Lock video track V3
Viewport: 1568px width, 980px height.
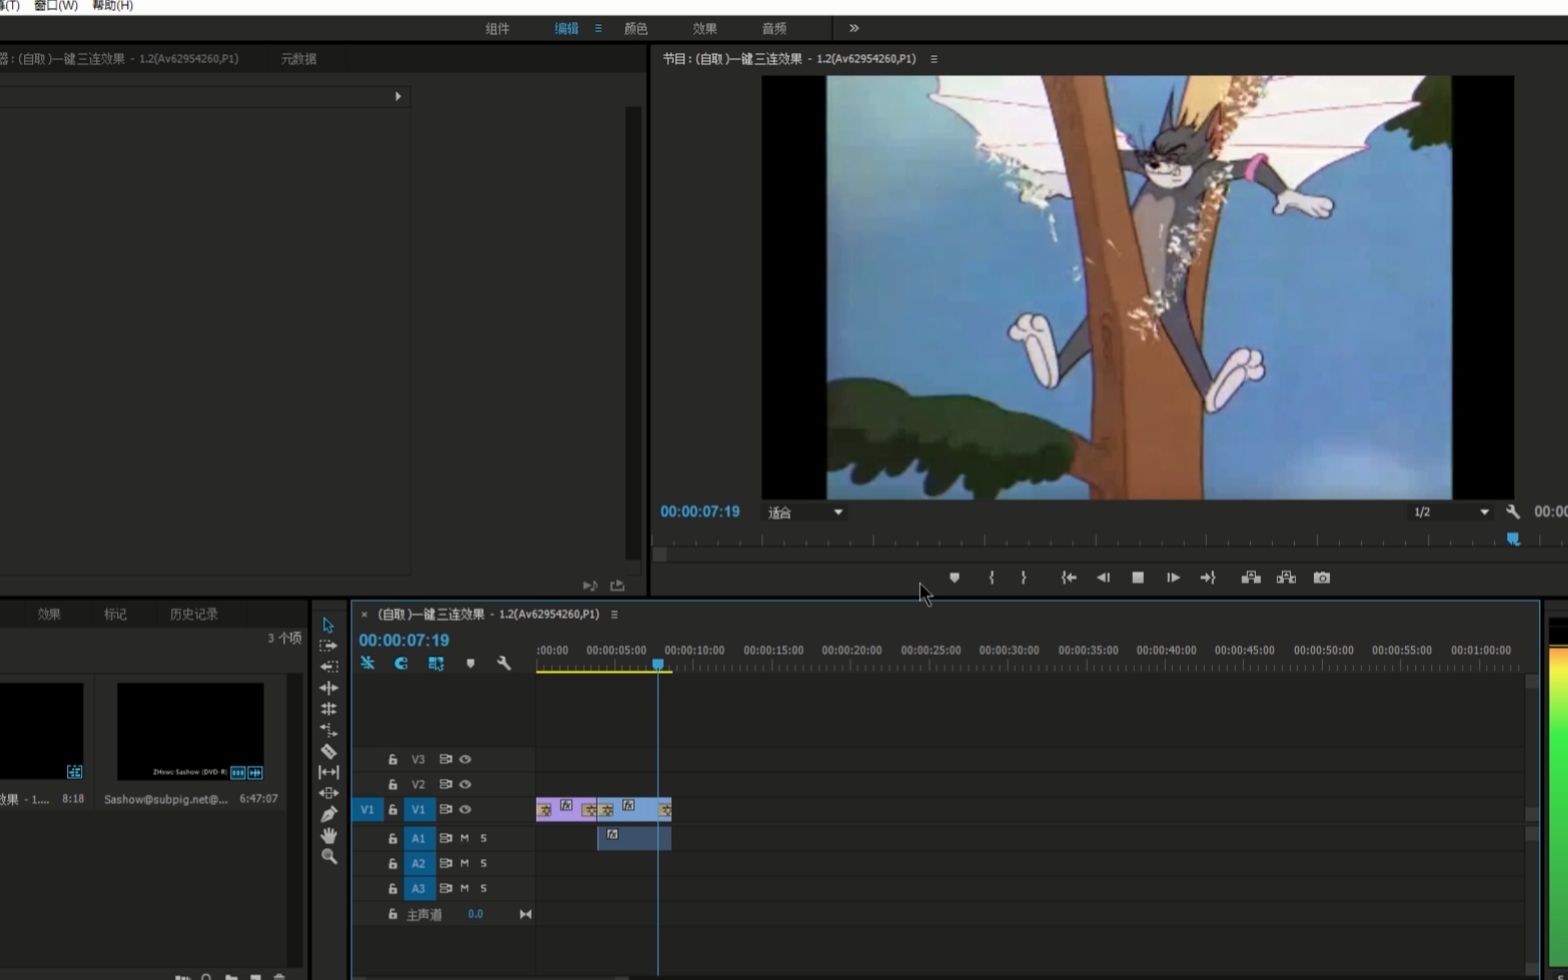[392, 759]
